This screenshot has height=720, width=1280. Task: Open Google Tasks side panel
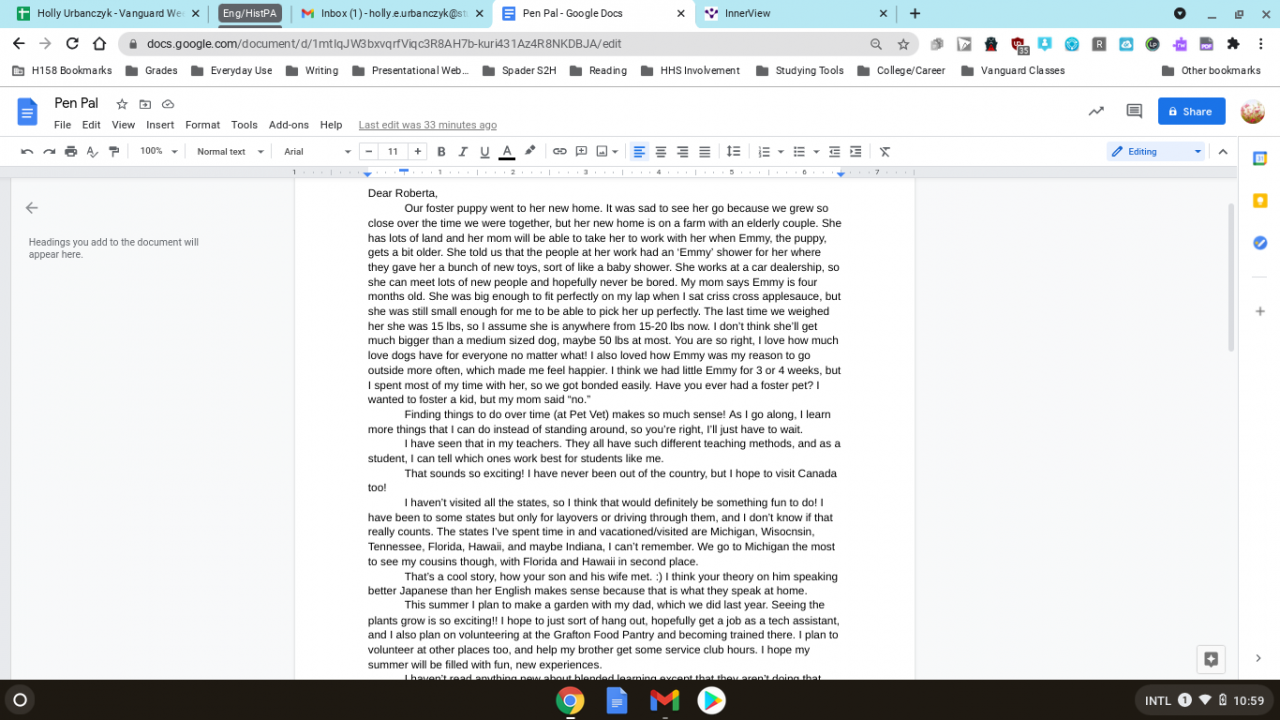1260,243
